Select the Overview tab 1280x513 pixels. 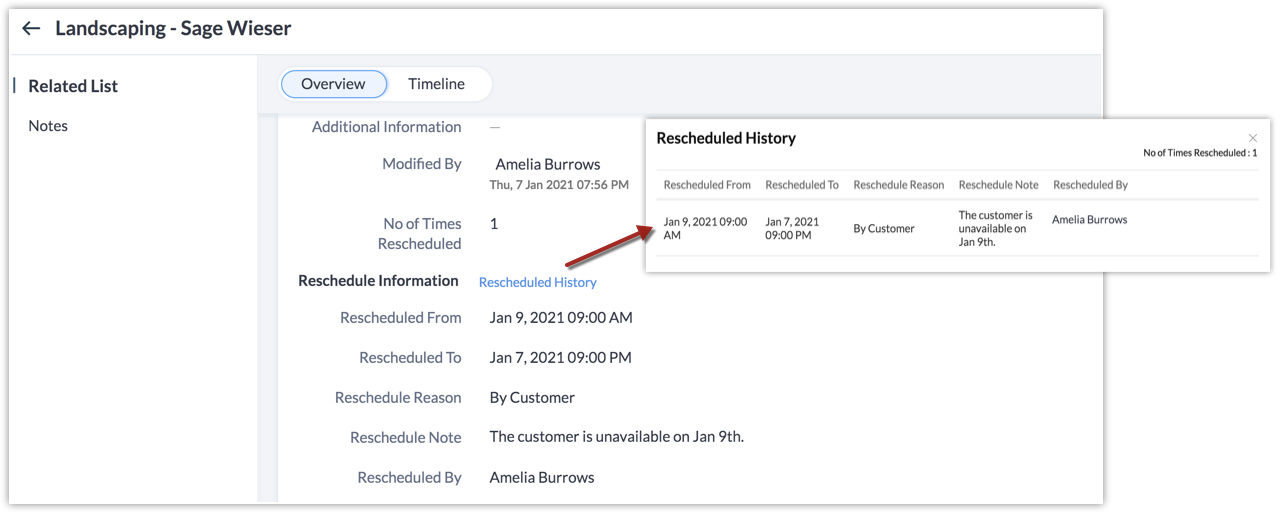point(333,84)
